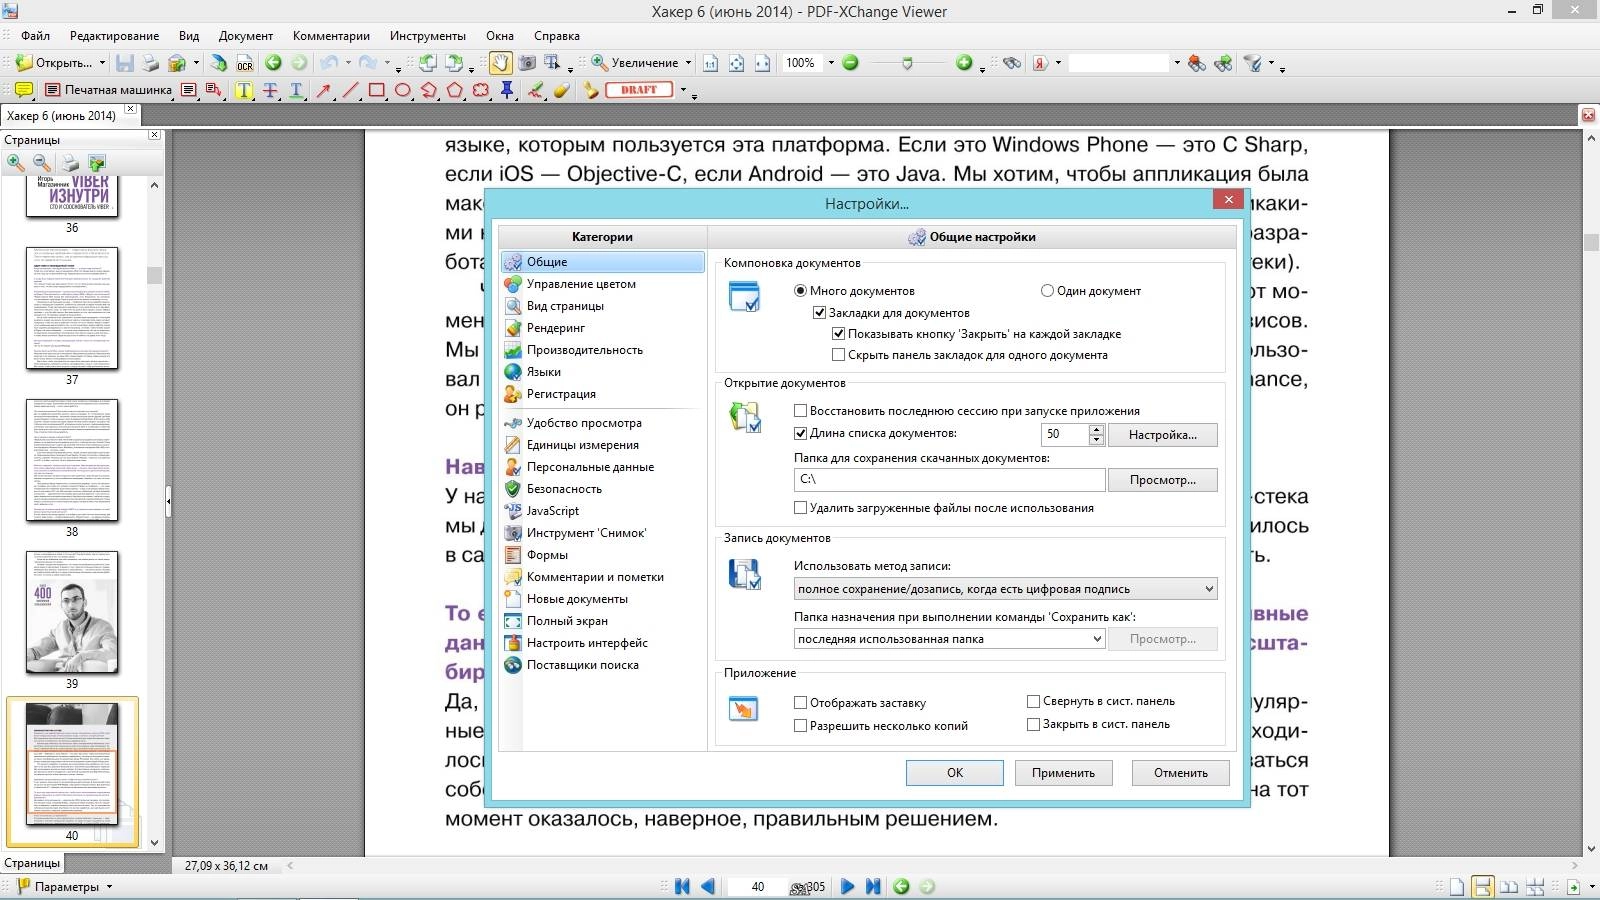Uncheck 'Закладки для документов'

819,313
